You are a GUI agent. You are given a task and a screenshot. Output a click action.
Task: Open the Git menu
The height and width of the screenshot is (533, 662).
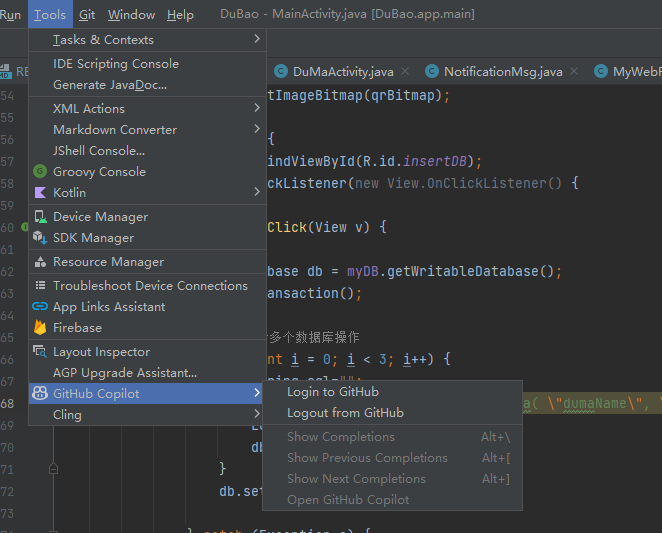click(x=87, y=15)
